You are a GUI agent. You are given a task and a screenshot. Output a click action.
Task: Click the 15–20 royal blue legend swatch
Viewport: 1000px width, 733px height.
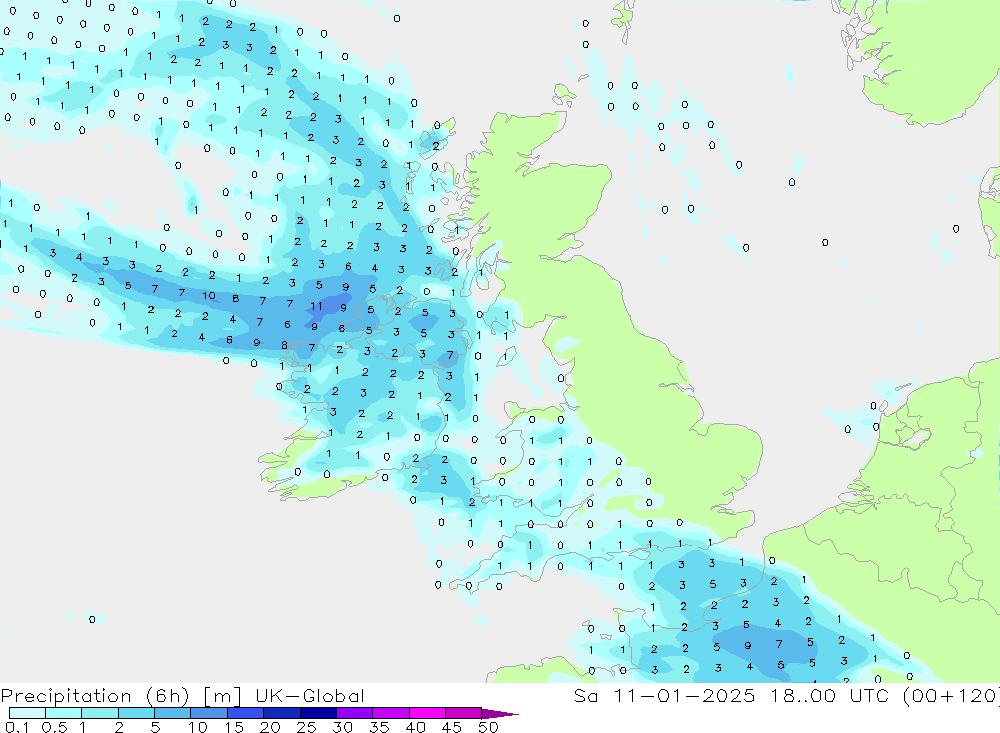[246, 713]
